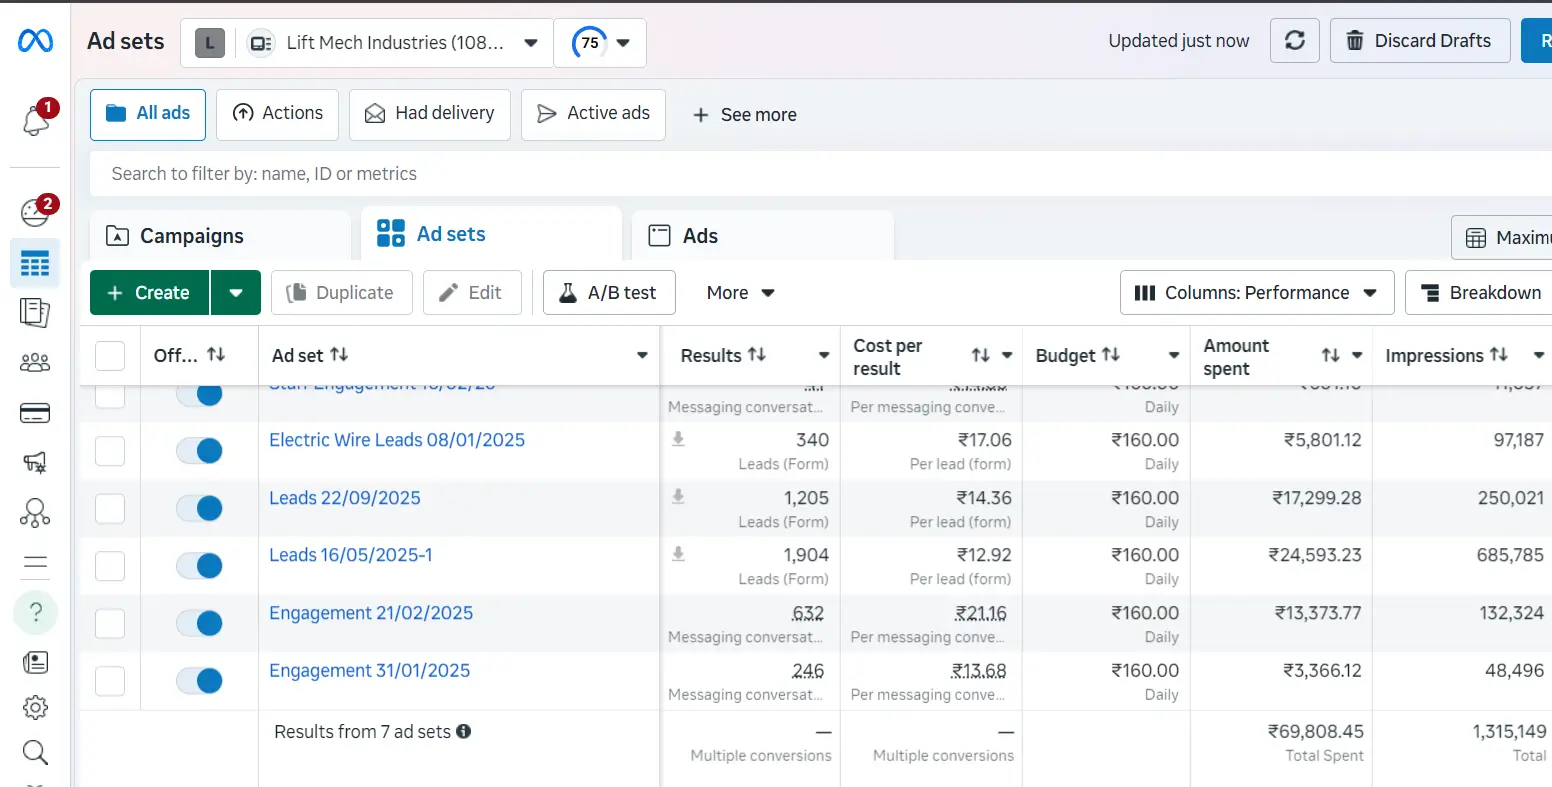Open the Meta Ads Manager home via Meta logo

pyautogui.click(x=35, y=40)
